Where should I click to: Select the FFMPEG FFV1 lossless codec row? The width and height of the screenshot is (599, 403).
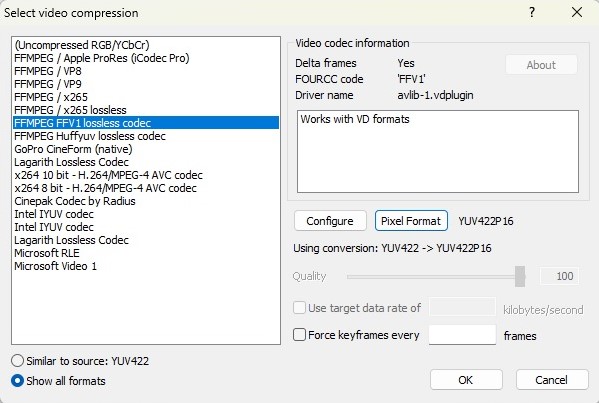click(146, 123)
